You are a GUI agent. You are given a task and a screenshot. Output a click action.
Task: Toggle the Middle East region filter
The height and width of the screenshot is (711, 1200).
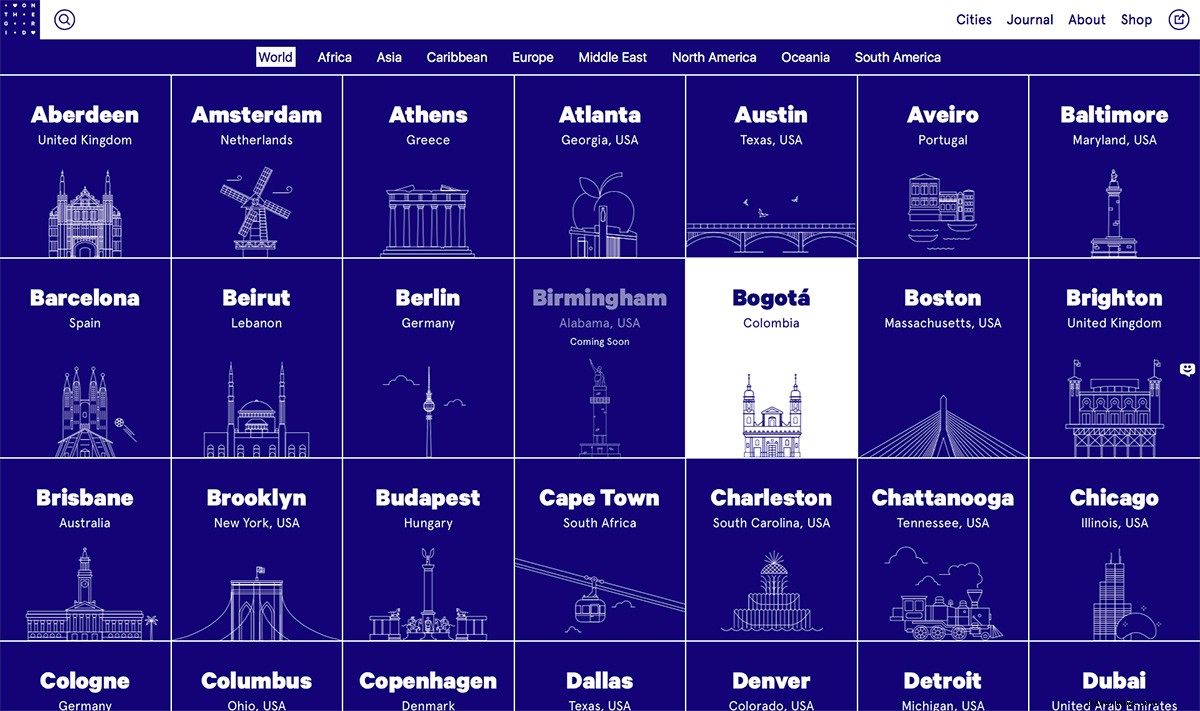coord(612,57)
